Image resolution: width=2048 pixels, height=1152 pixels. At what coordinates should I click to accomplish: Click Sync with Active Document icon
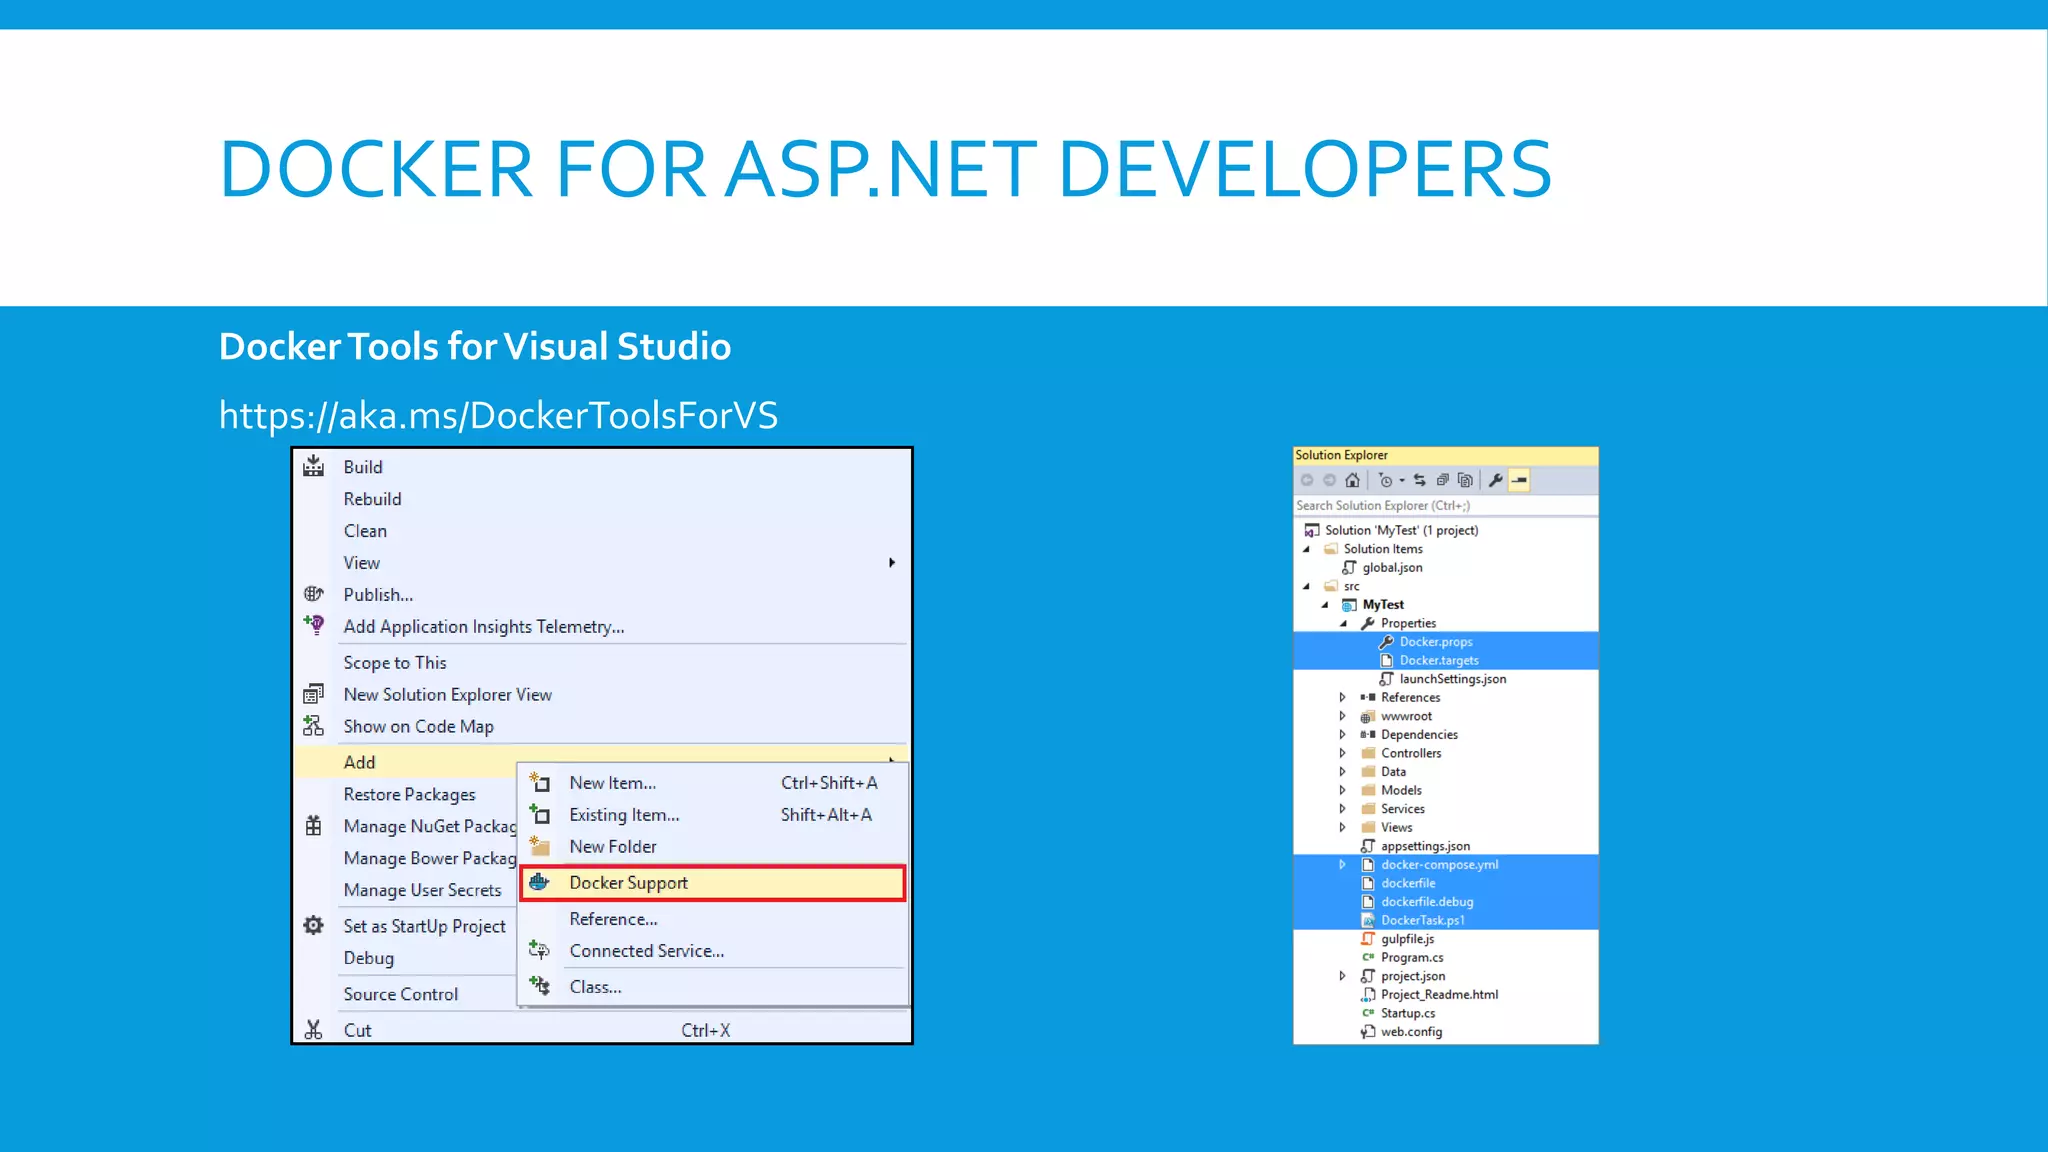[x=1420, y=480]
